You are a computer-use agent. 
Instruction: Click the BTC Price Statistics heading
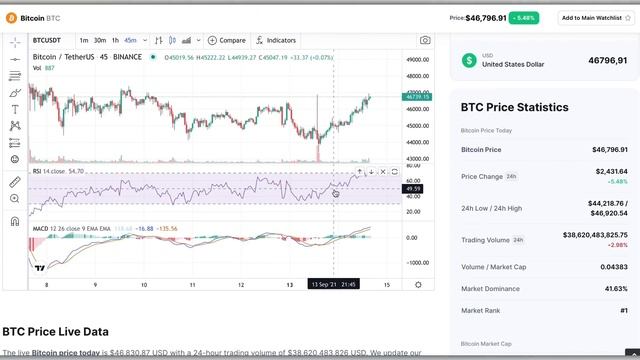click(515, 107)
